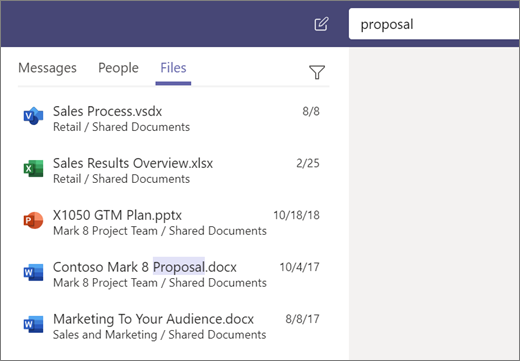
Task: Open Sales Process.vsdx file
Action: [x=107, y=111]
